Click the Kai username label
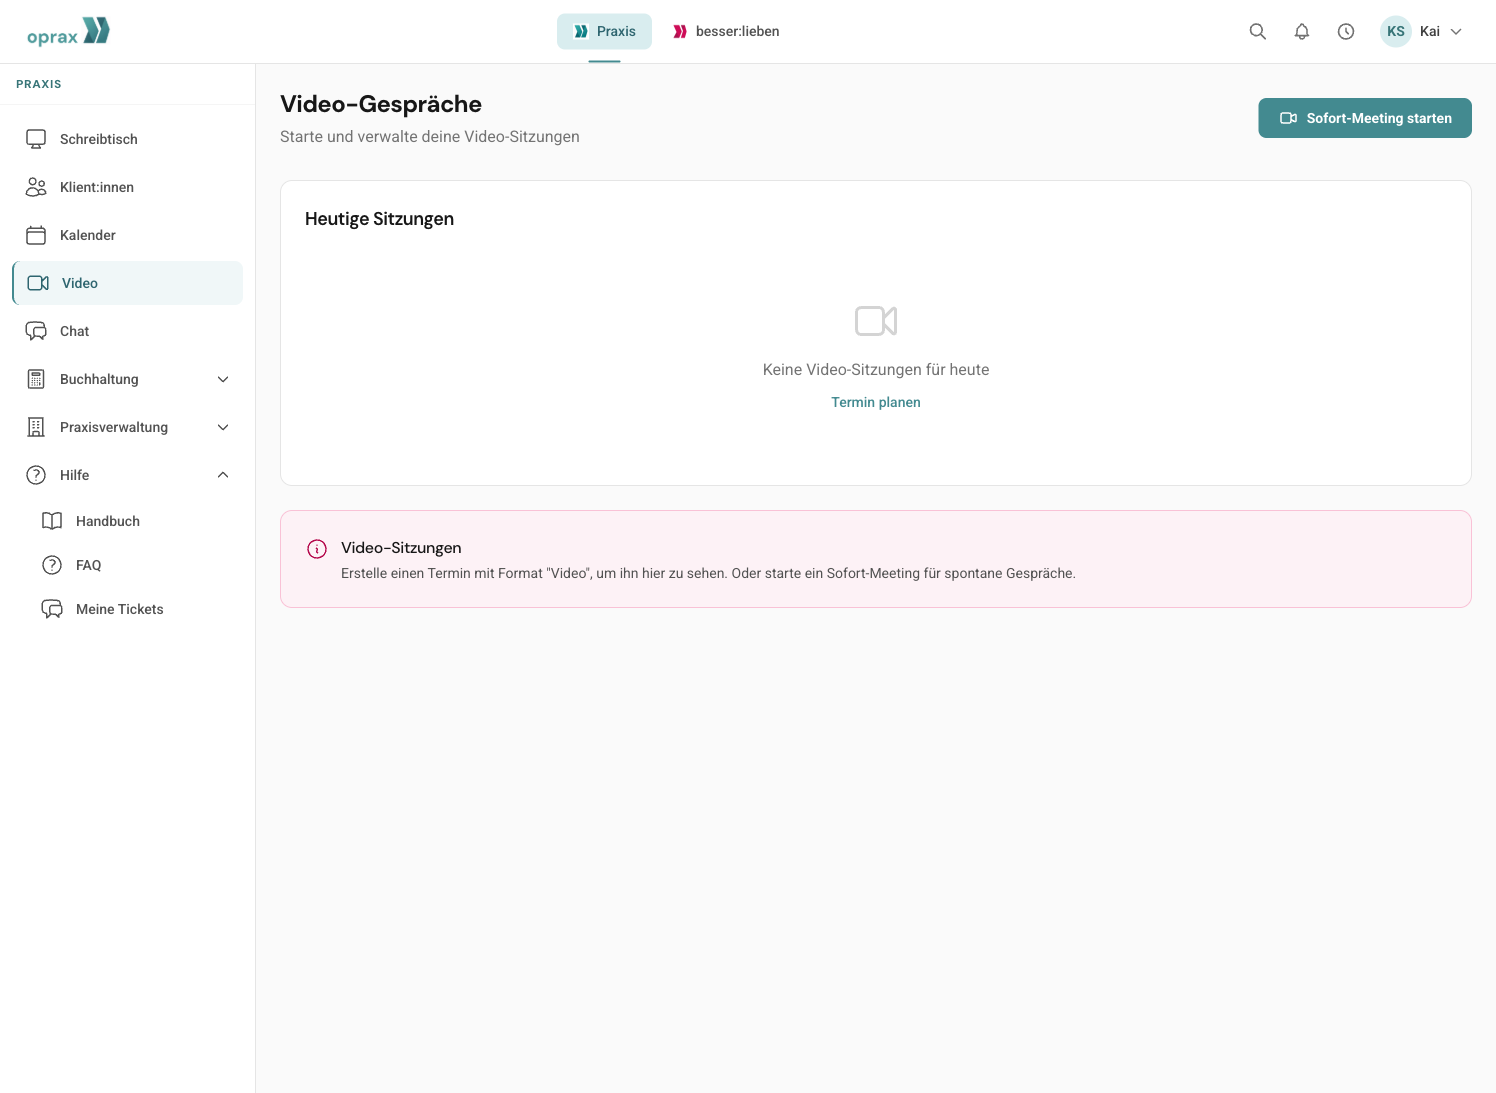 pos(1430,31)
